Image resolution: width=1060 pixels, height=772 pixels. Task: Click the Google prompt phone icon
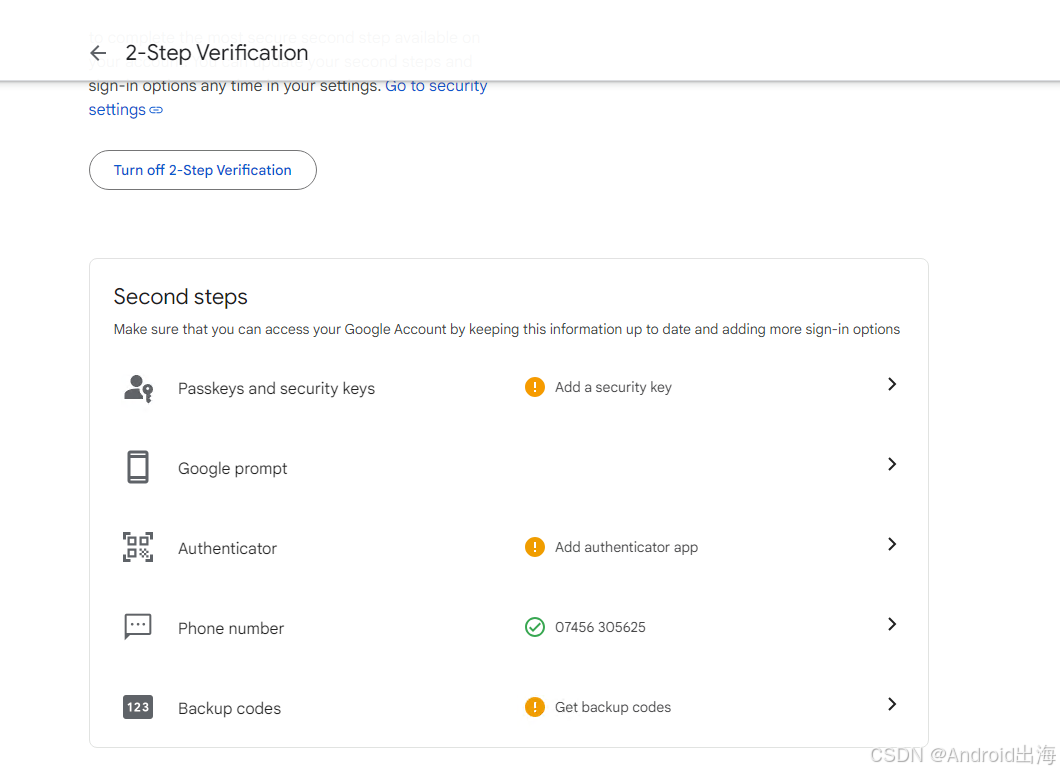(x=138, y=467)
